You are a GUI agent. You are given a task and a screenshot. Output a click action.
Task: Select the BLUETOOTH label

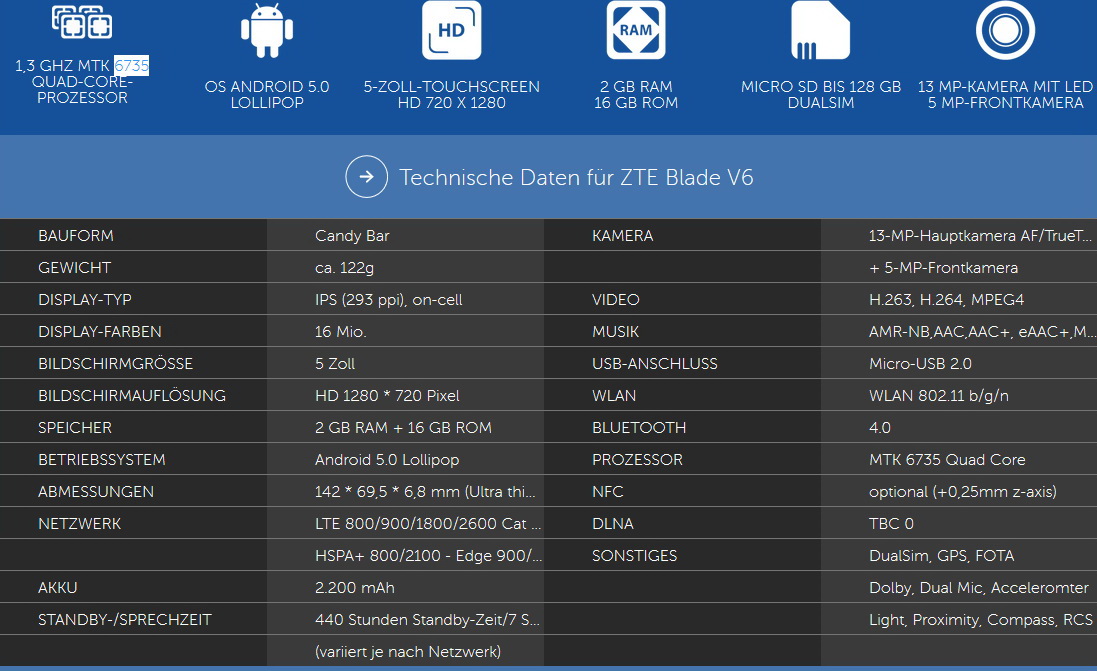[x=639, y=428]
